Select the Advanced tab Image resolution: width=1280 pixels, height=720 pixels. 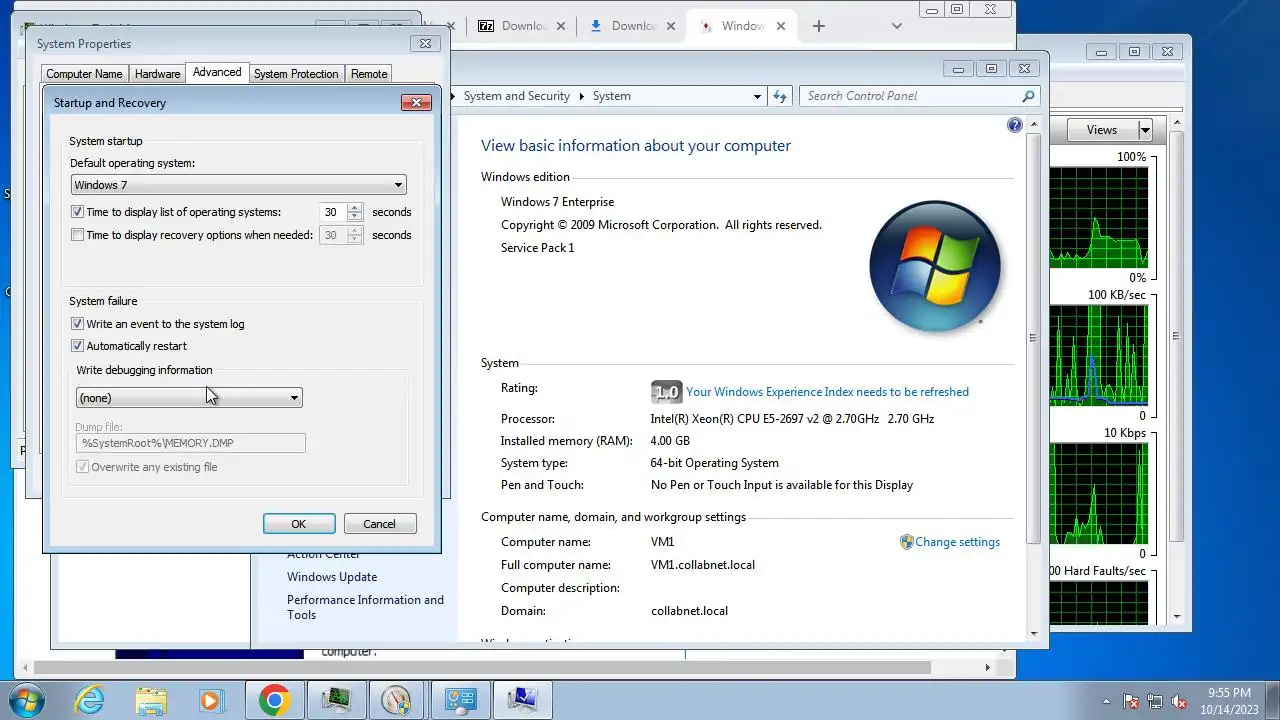point(217,72)
